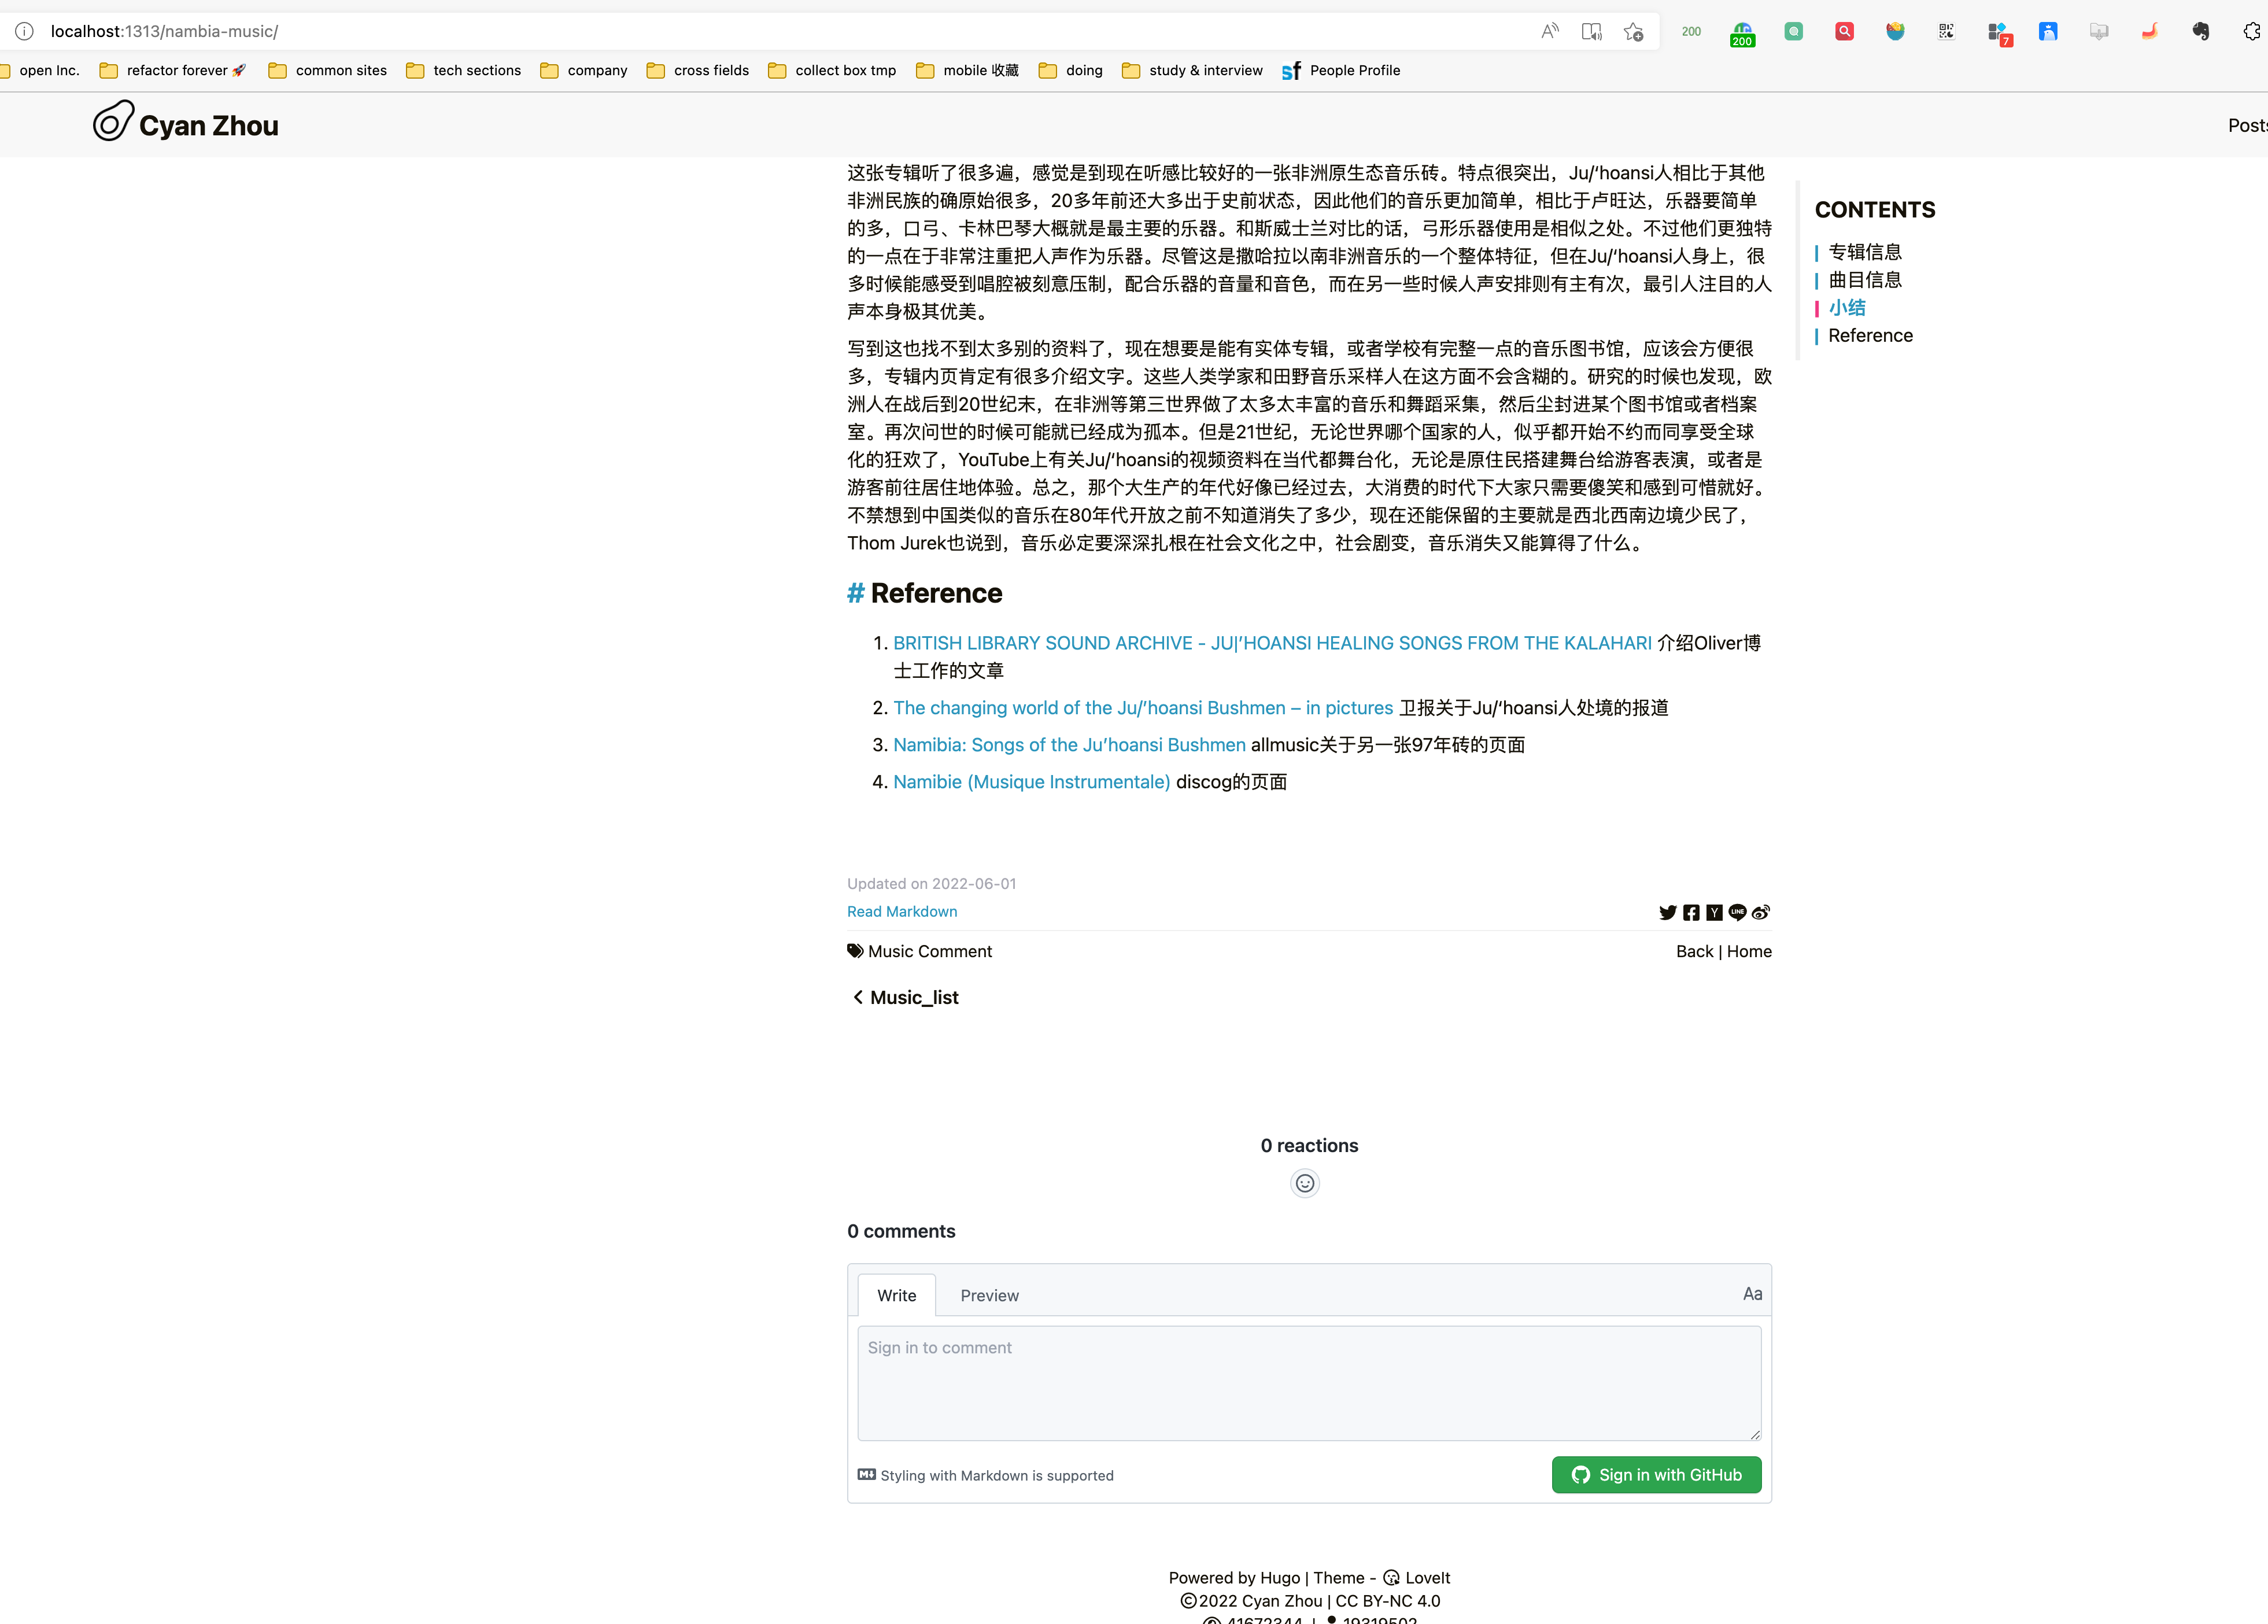The width and height of the screenshot is (2268, 1624).
Task: Click the Cyan Zhou avocado site logo
Action: pyautogui.click(x=113, y=121)
